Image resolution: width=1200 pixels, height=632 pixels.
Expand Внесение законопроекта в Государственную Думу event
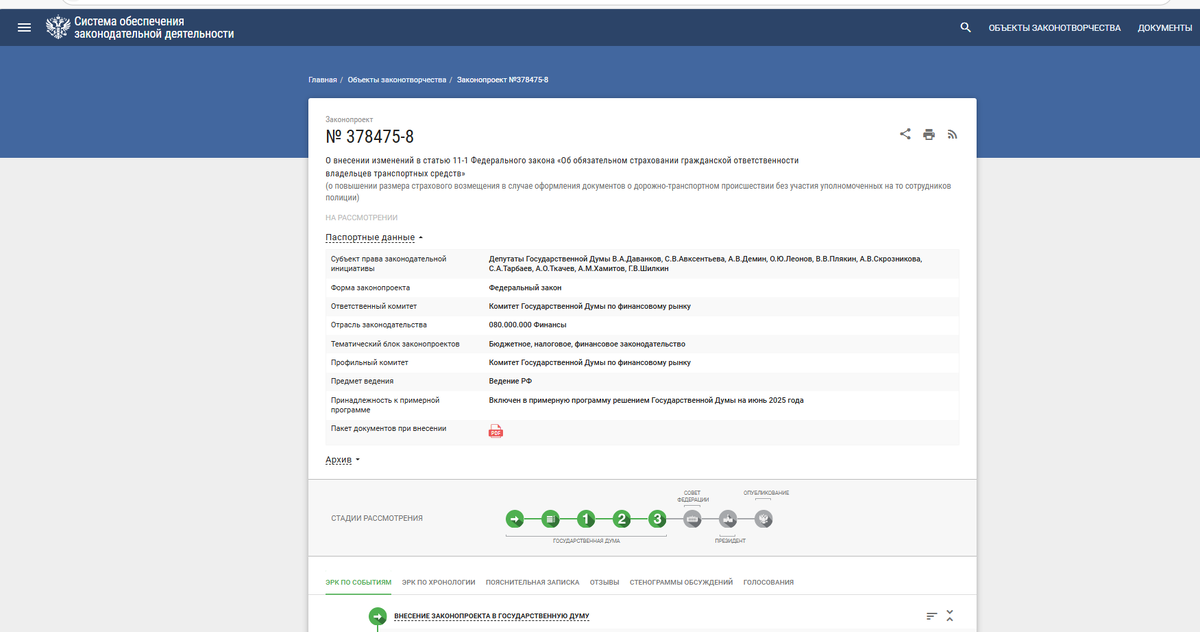click(x=491, y=616)
